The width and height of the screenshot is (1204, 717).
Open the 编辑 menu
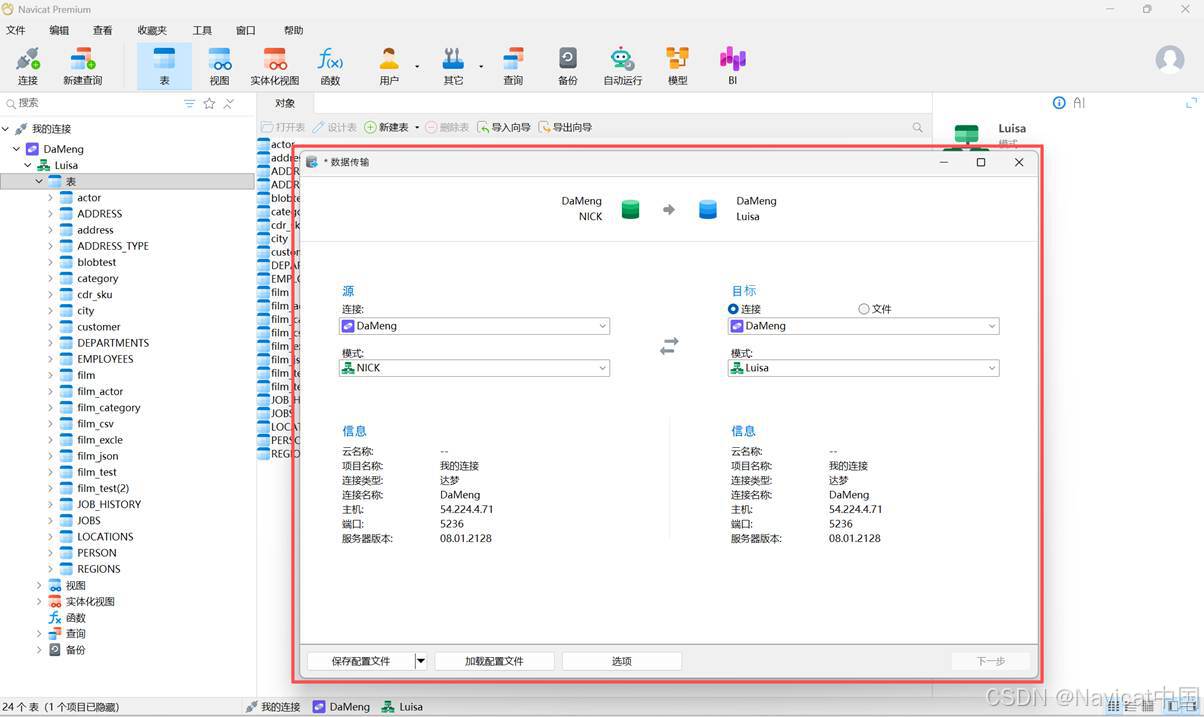coord(59,30)
